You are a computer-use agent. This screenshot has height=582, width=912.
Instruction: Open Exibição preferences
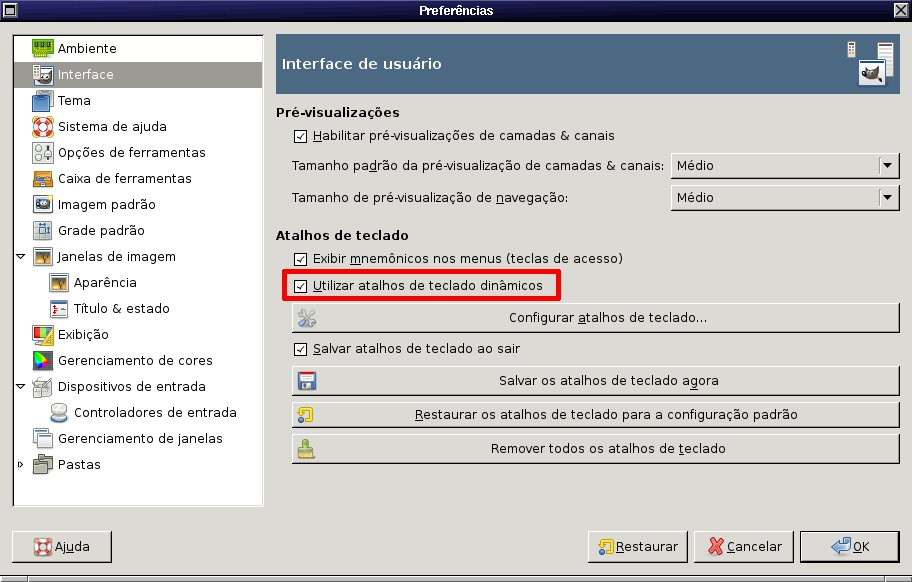138,334
